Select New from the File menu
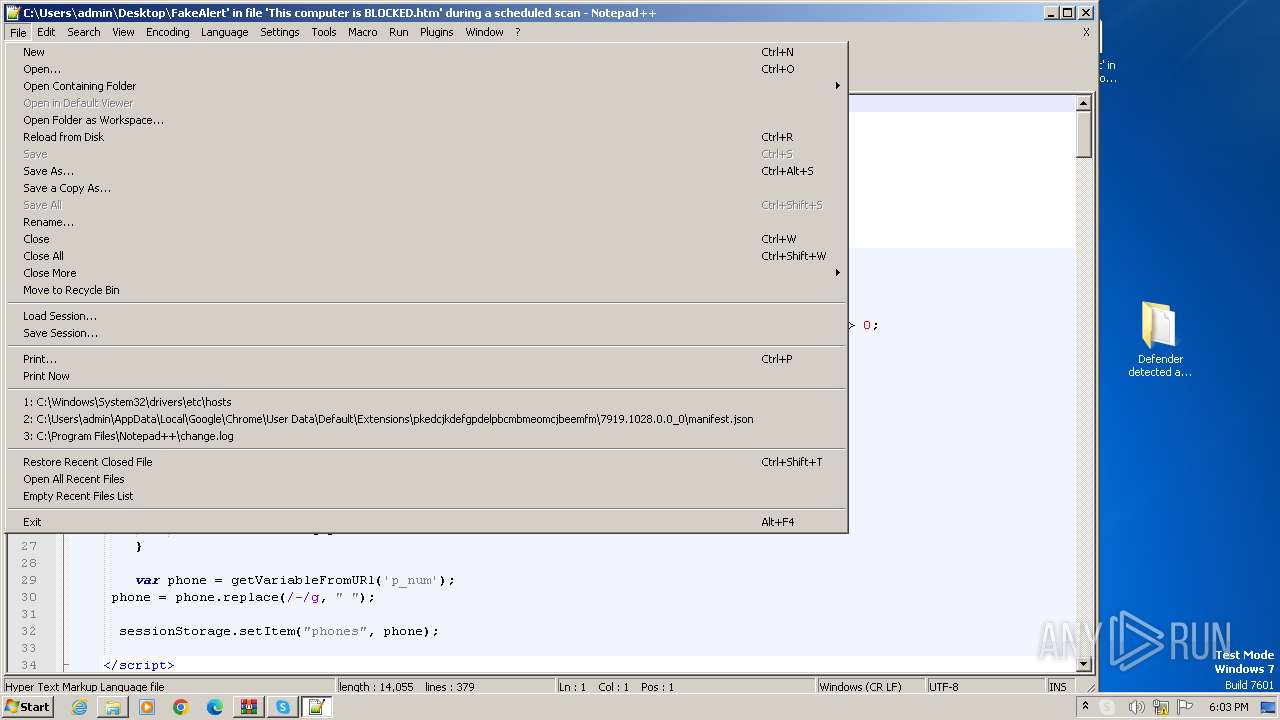 click(427, 52)
